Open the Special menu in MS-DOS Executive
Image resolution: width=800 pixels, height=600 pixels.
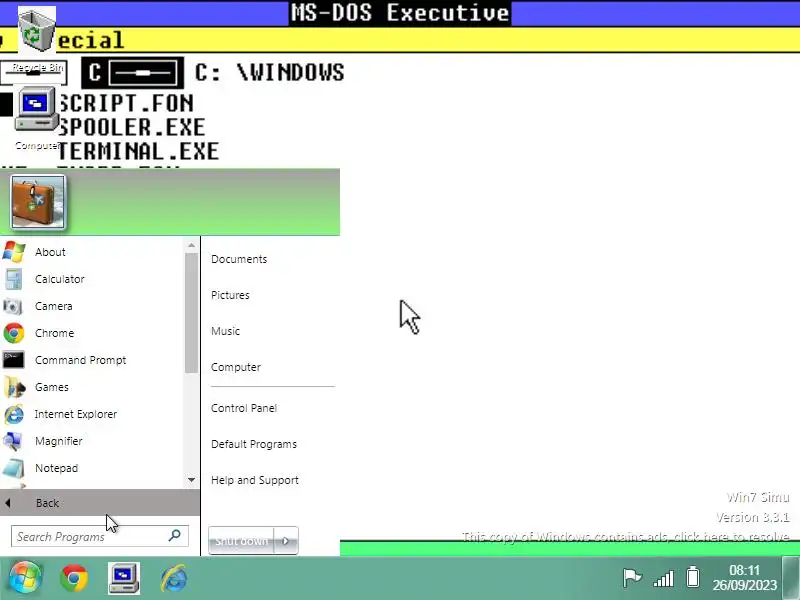[x=90, y=40]
